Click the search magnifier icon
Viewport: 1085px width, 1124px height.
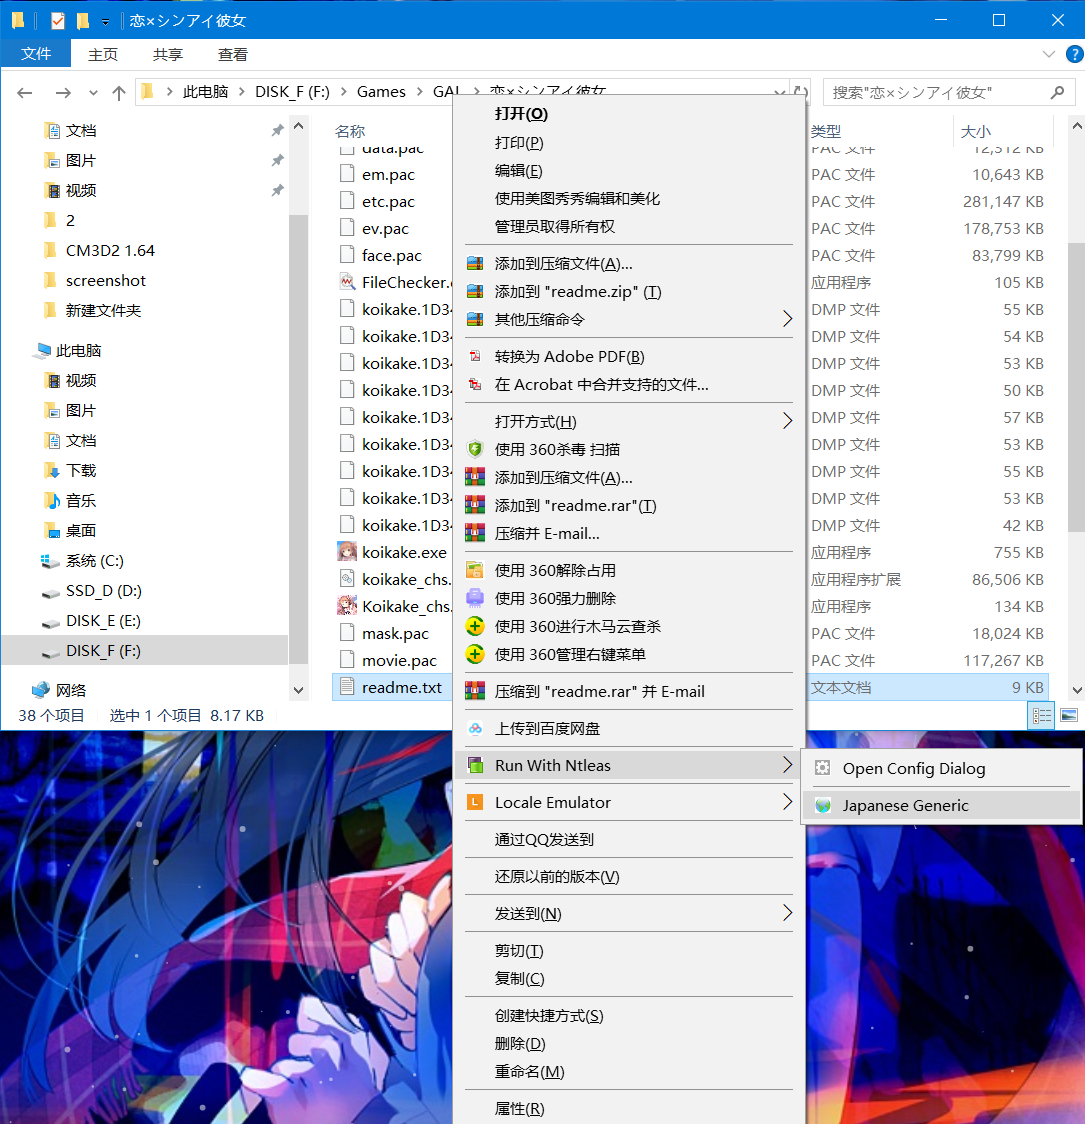[1057, 92]
